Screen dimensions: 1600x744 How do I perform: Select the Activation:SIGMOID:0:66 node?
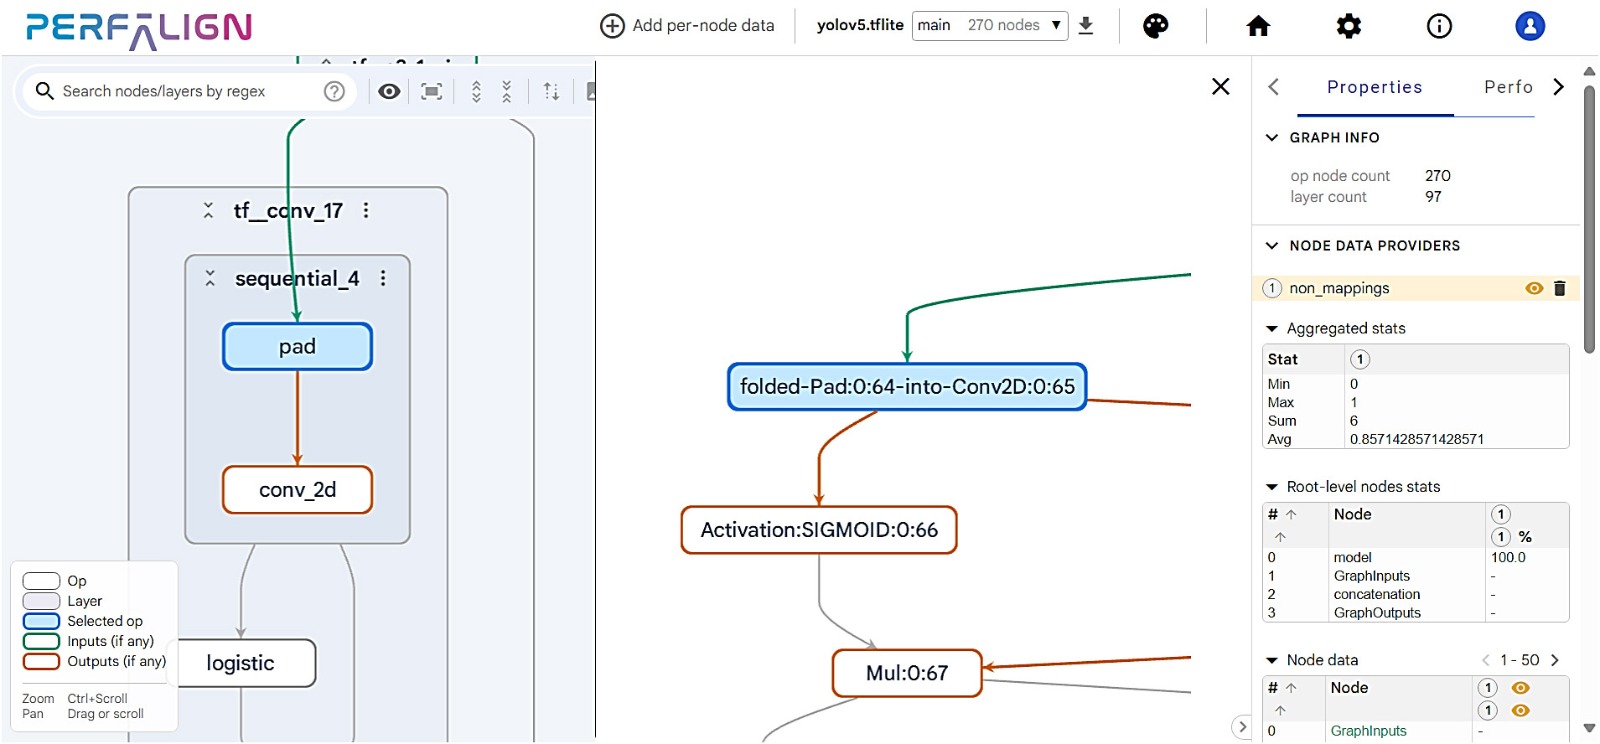[818, 530]
